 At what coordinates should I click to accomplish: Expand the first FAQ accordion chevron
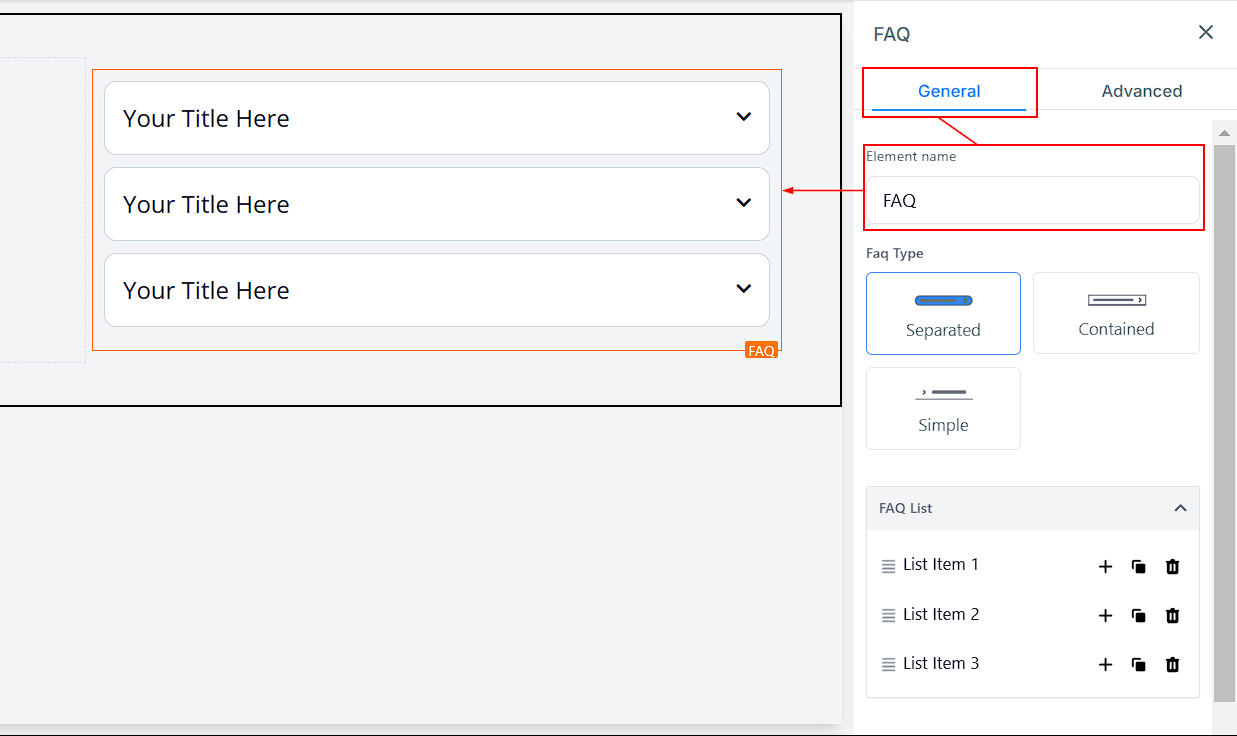[743, 117]
